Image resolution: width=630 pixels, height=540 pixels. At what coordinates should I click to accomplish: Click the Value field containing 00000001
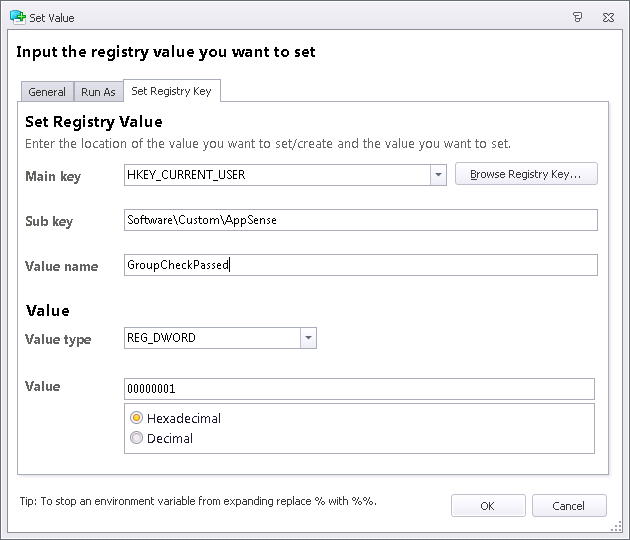[359, 389]
